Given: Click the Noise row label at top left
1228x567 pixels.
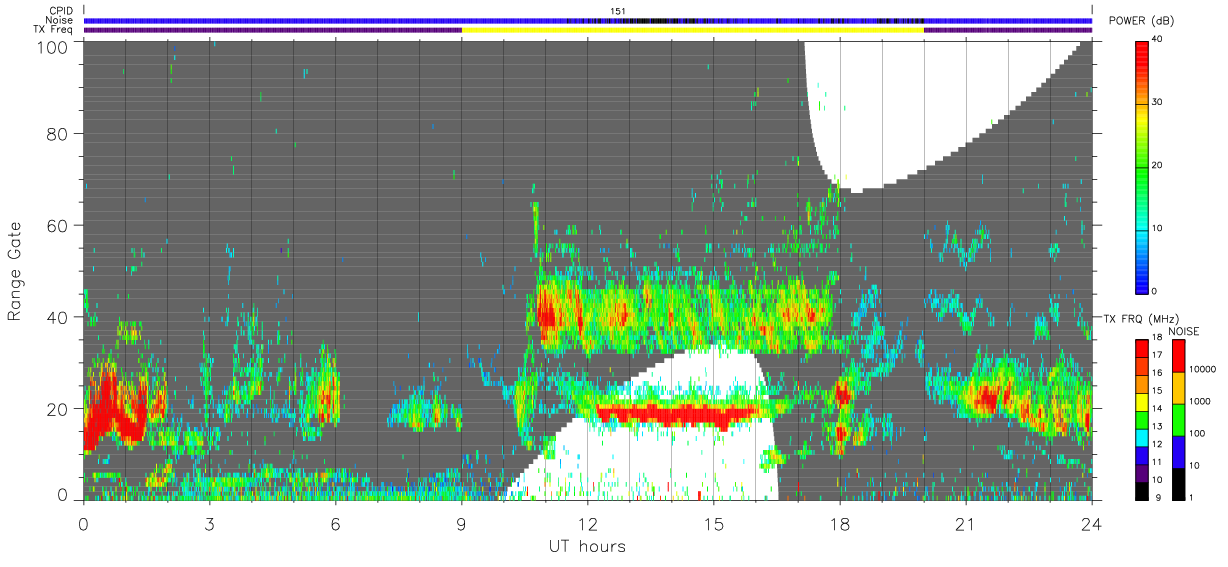Looking at the screenshot, I should click(x=61, y=20).
